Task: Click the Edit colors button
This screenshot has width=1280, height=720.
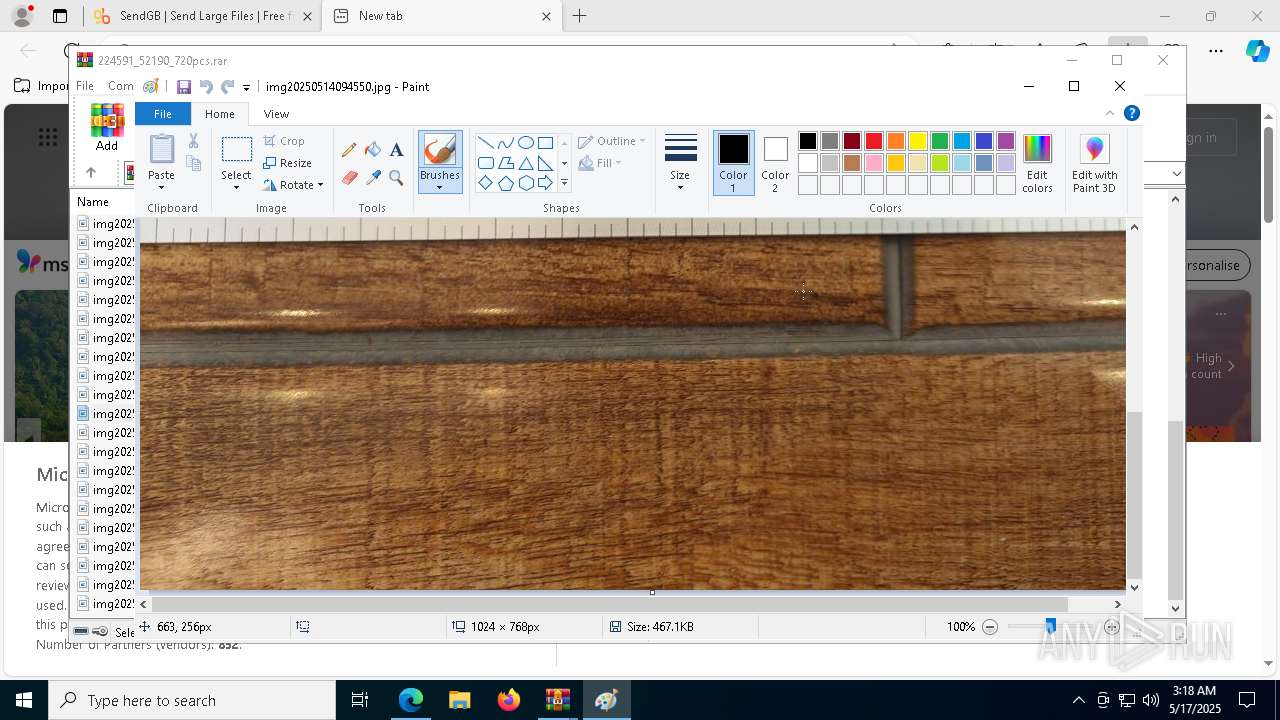Action: coord(1037,163)
